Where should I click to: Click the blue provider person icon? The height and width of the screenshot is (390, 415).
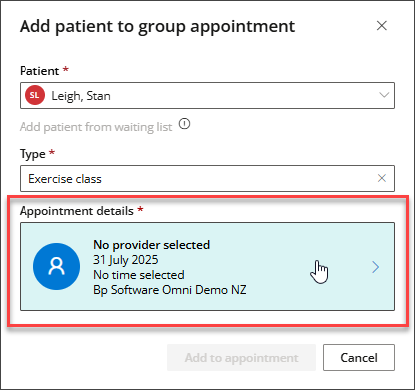pyautogui.click(x=57, y=266)
